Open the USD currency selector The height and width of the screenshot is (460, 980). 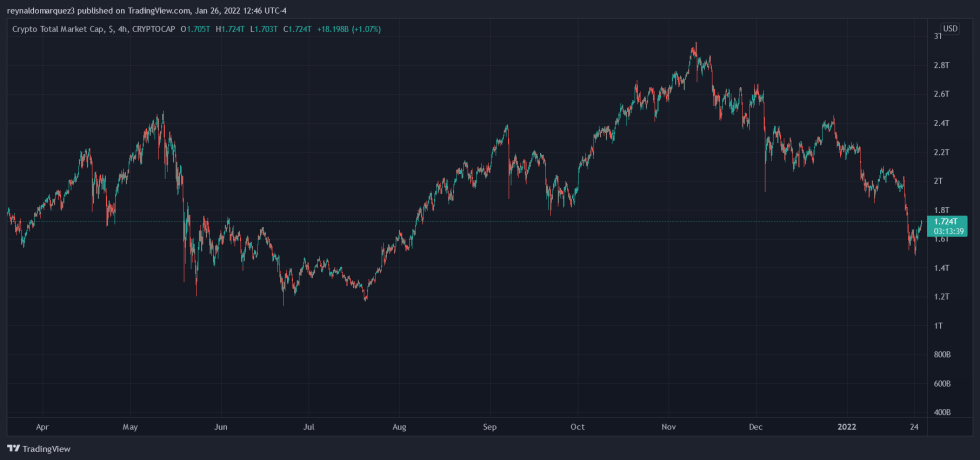pyautogui.click(x=950, y=28)
